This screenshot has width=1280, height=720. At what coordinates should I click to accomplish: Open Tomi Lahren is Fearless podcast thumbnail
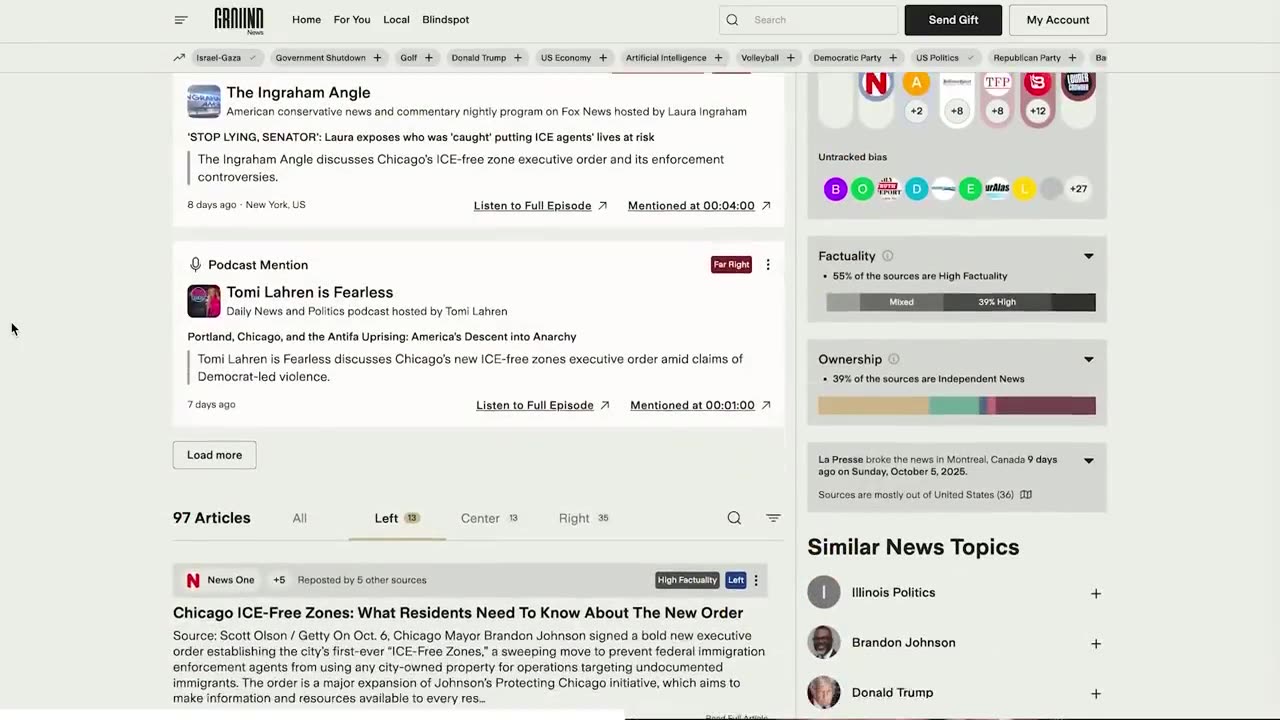click(x=204, y=301)
